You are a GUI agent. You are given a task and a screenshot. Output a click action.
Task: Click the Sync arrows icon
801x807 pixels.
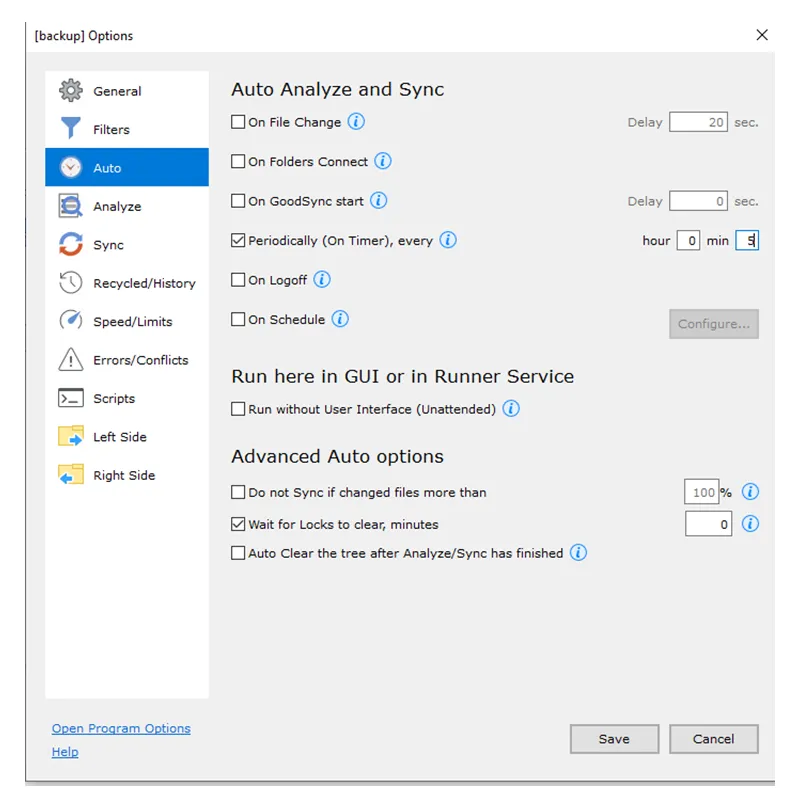point(71,244)
